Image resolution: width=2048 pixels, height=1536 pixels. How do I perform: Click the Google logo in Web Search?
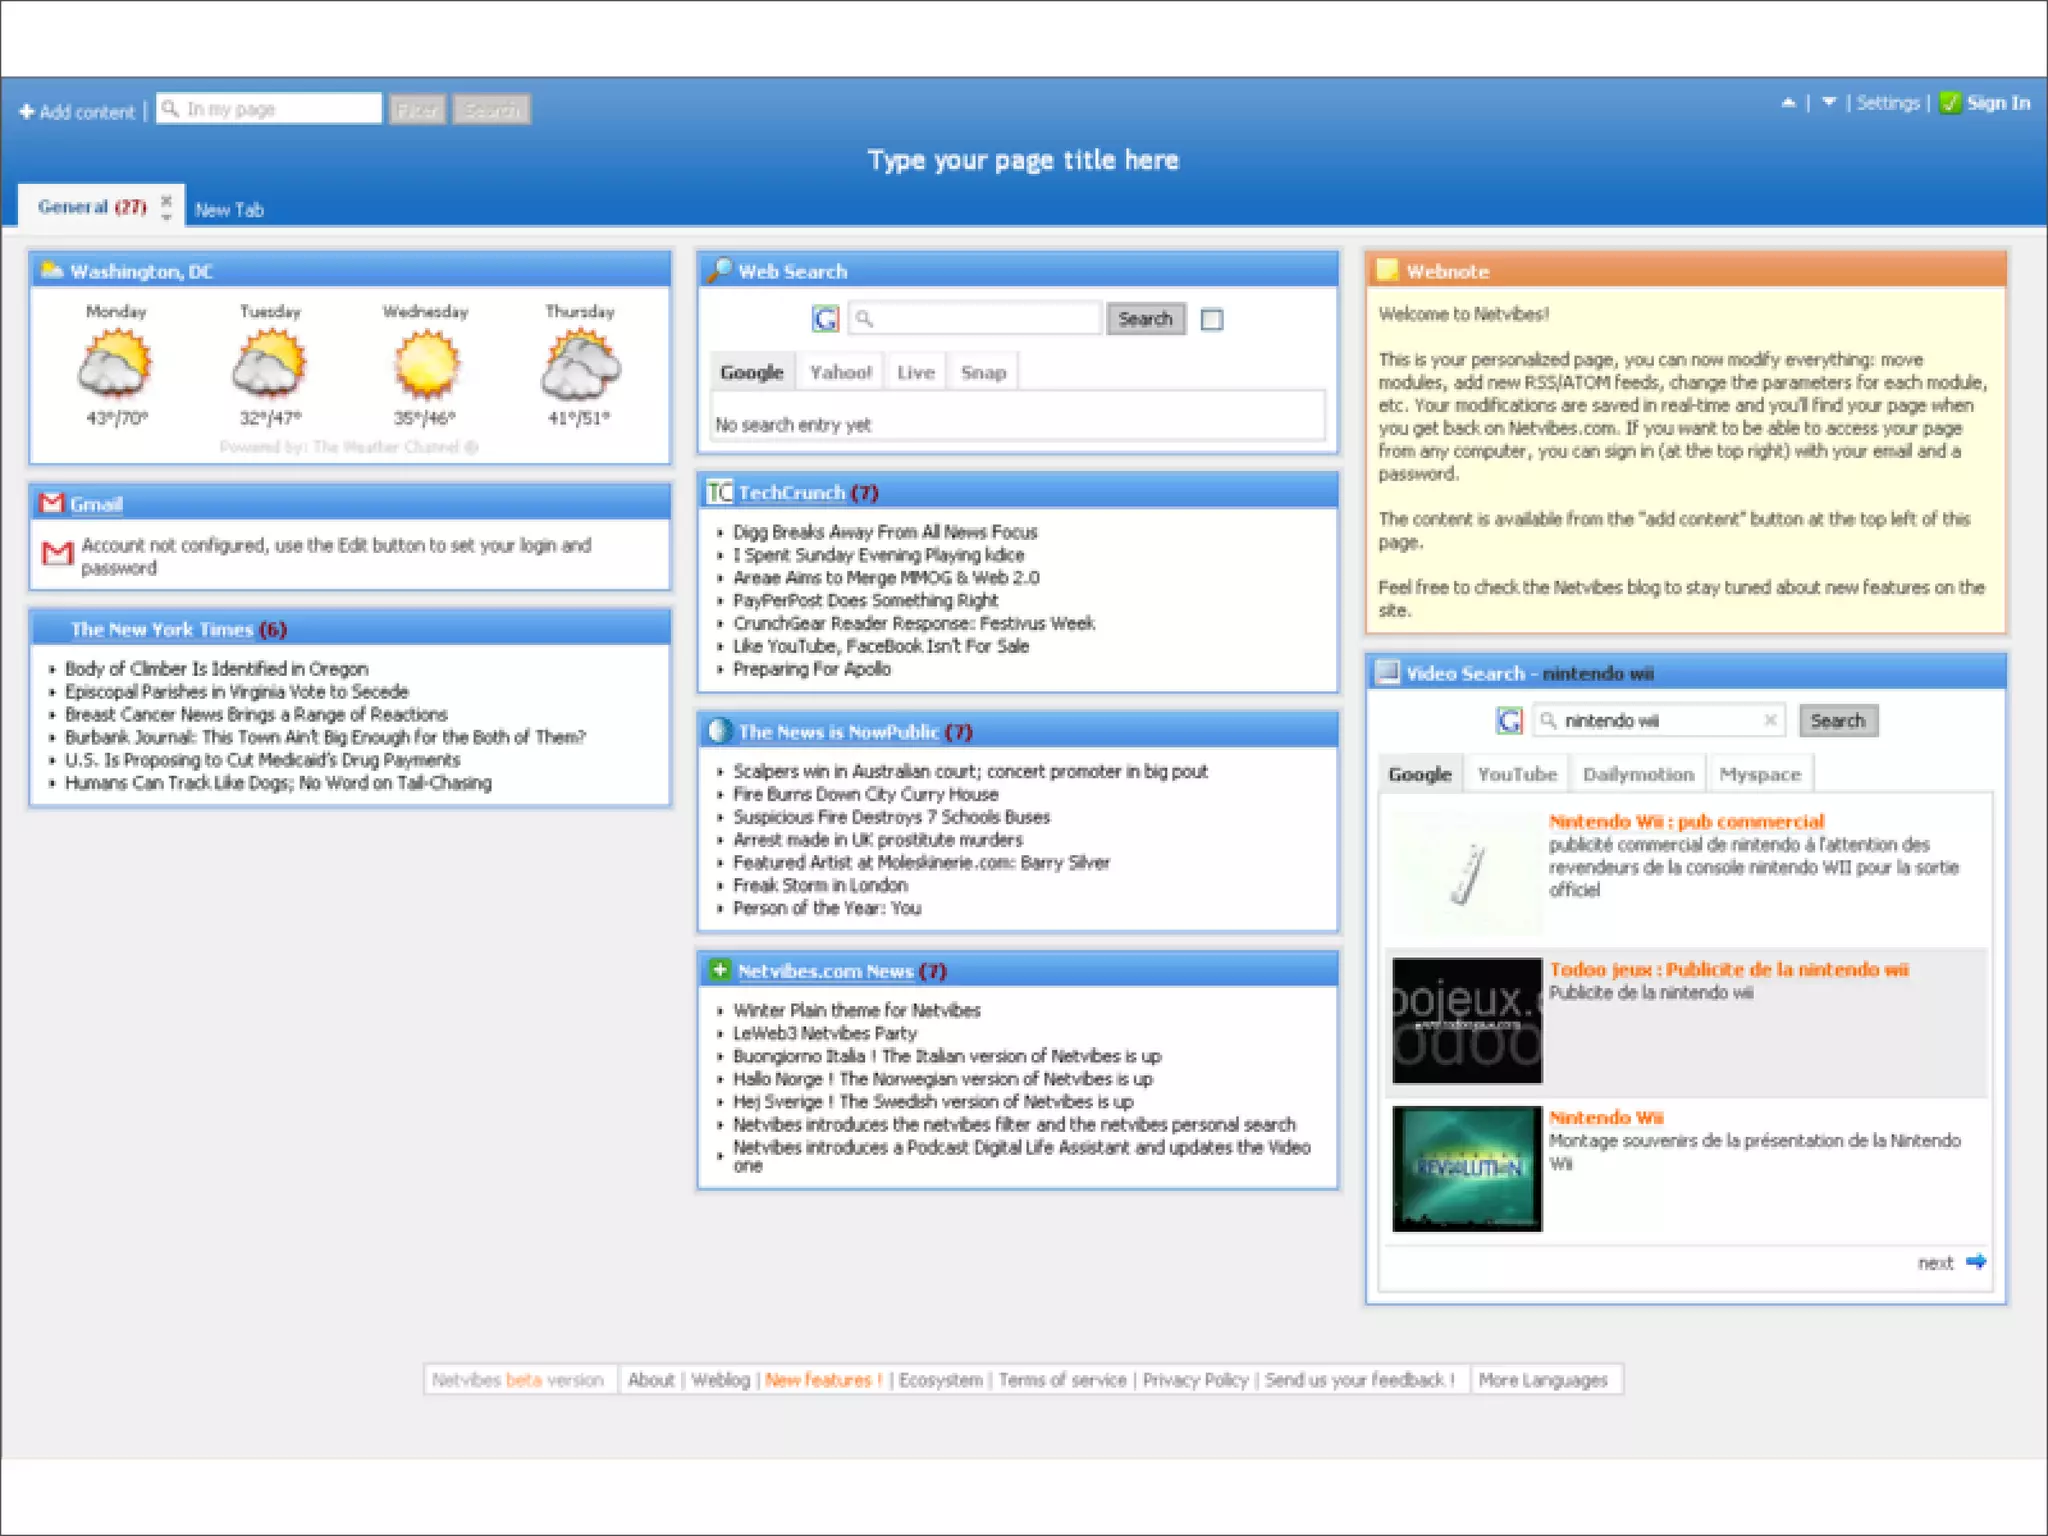pos(825,319)
